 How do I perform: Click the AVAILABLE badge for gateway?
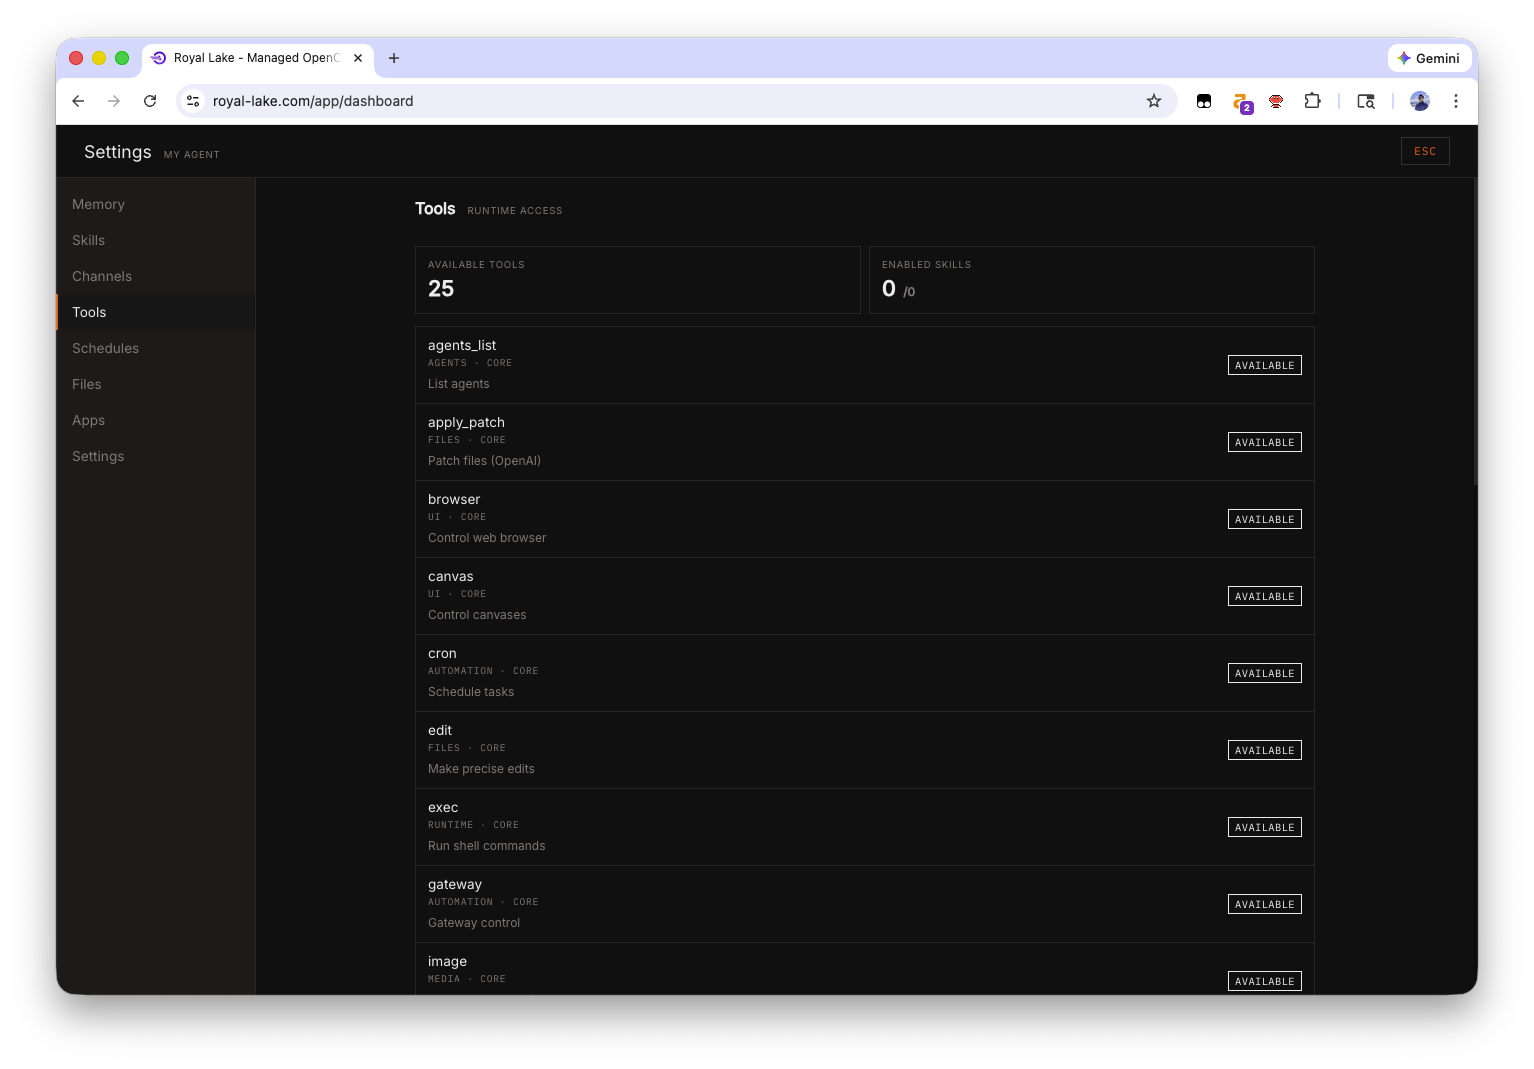(x=1264, y=904)
